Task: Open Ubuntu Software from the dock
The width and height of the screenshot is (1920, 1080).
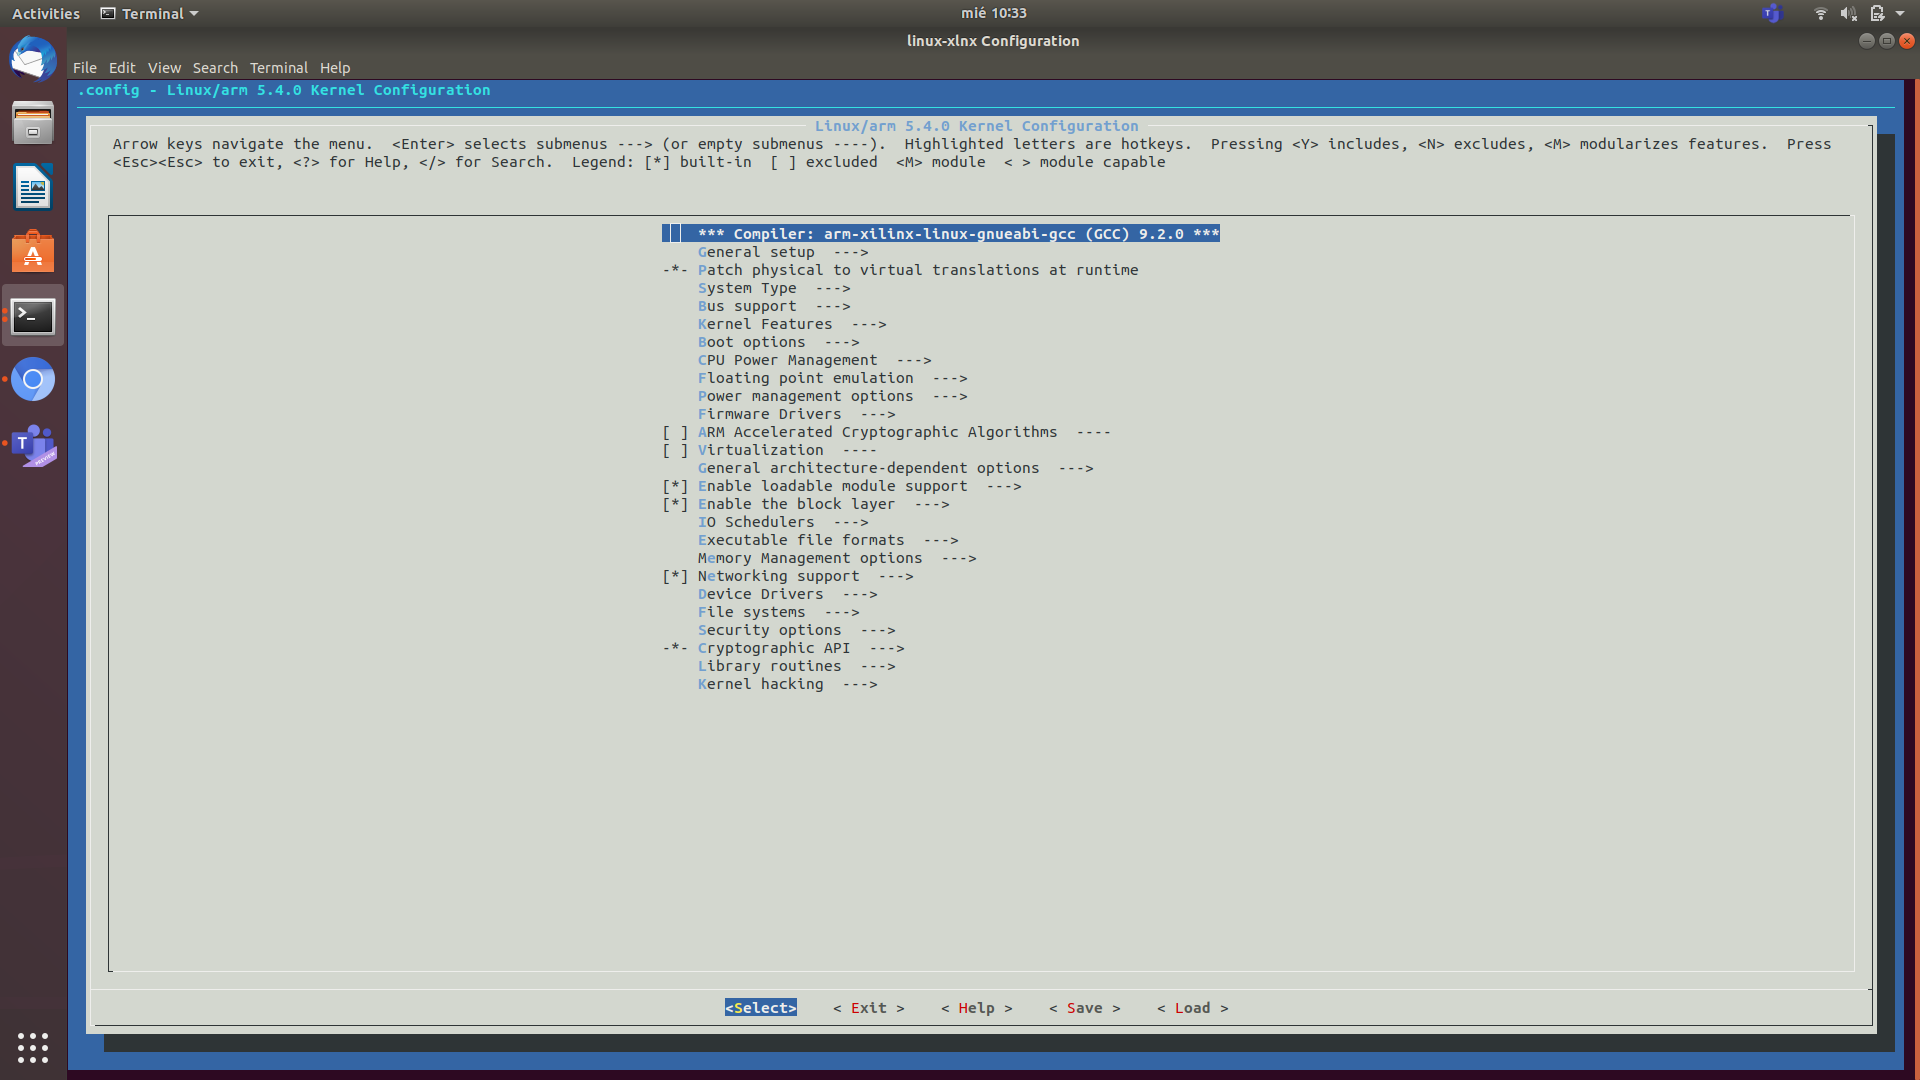Action: [x=33, y=252]
